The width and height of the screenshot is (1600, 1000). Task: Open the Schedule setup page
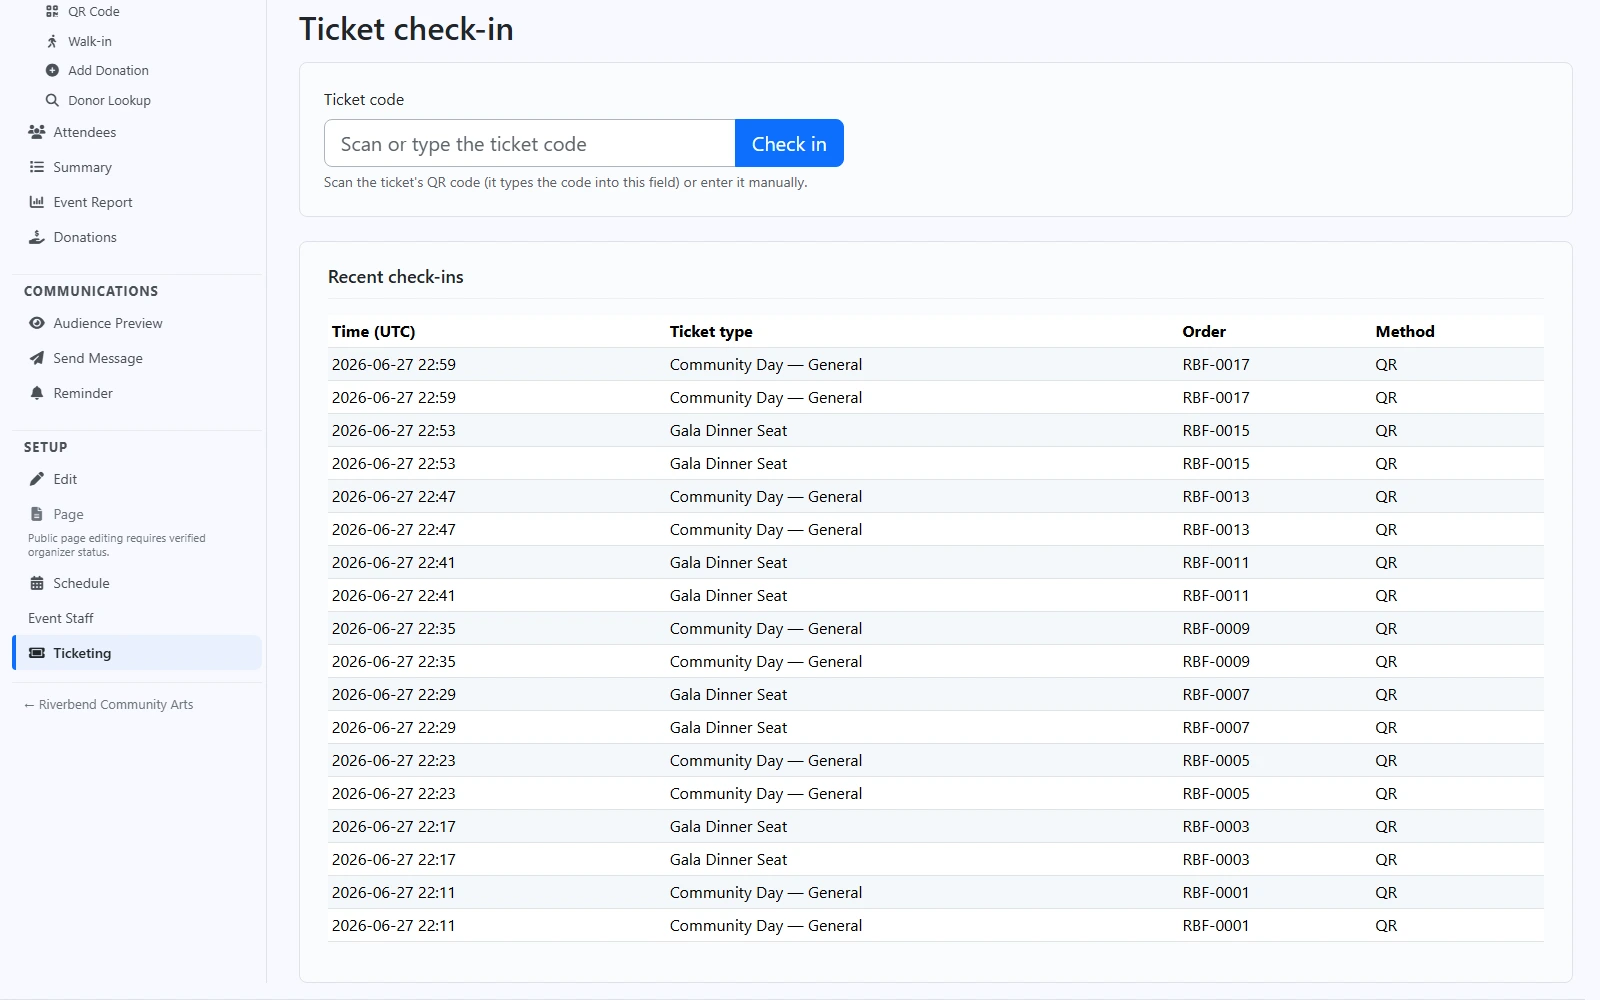coord(81,583)
